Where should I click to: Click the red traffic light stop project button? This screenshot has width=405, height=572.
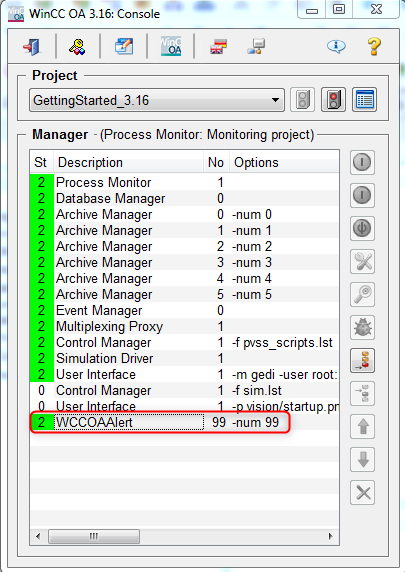coord(333,99)
